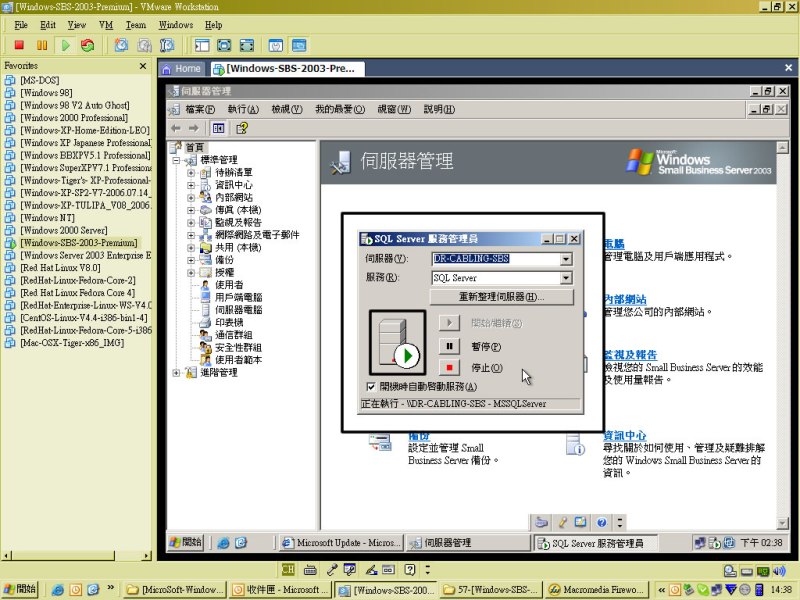The height and width of the screenshot is (600, 800).
Task: Click the help icon in 伺服器管理 toolbar
Action: [x=242, y=128]
